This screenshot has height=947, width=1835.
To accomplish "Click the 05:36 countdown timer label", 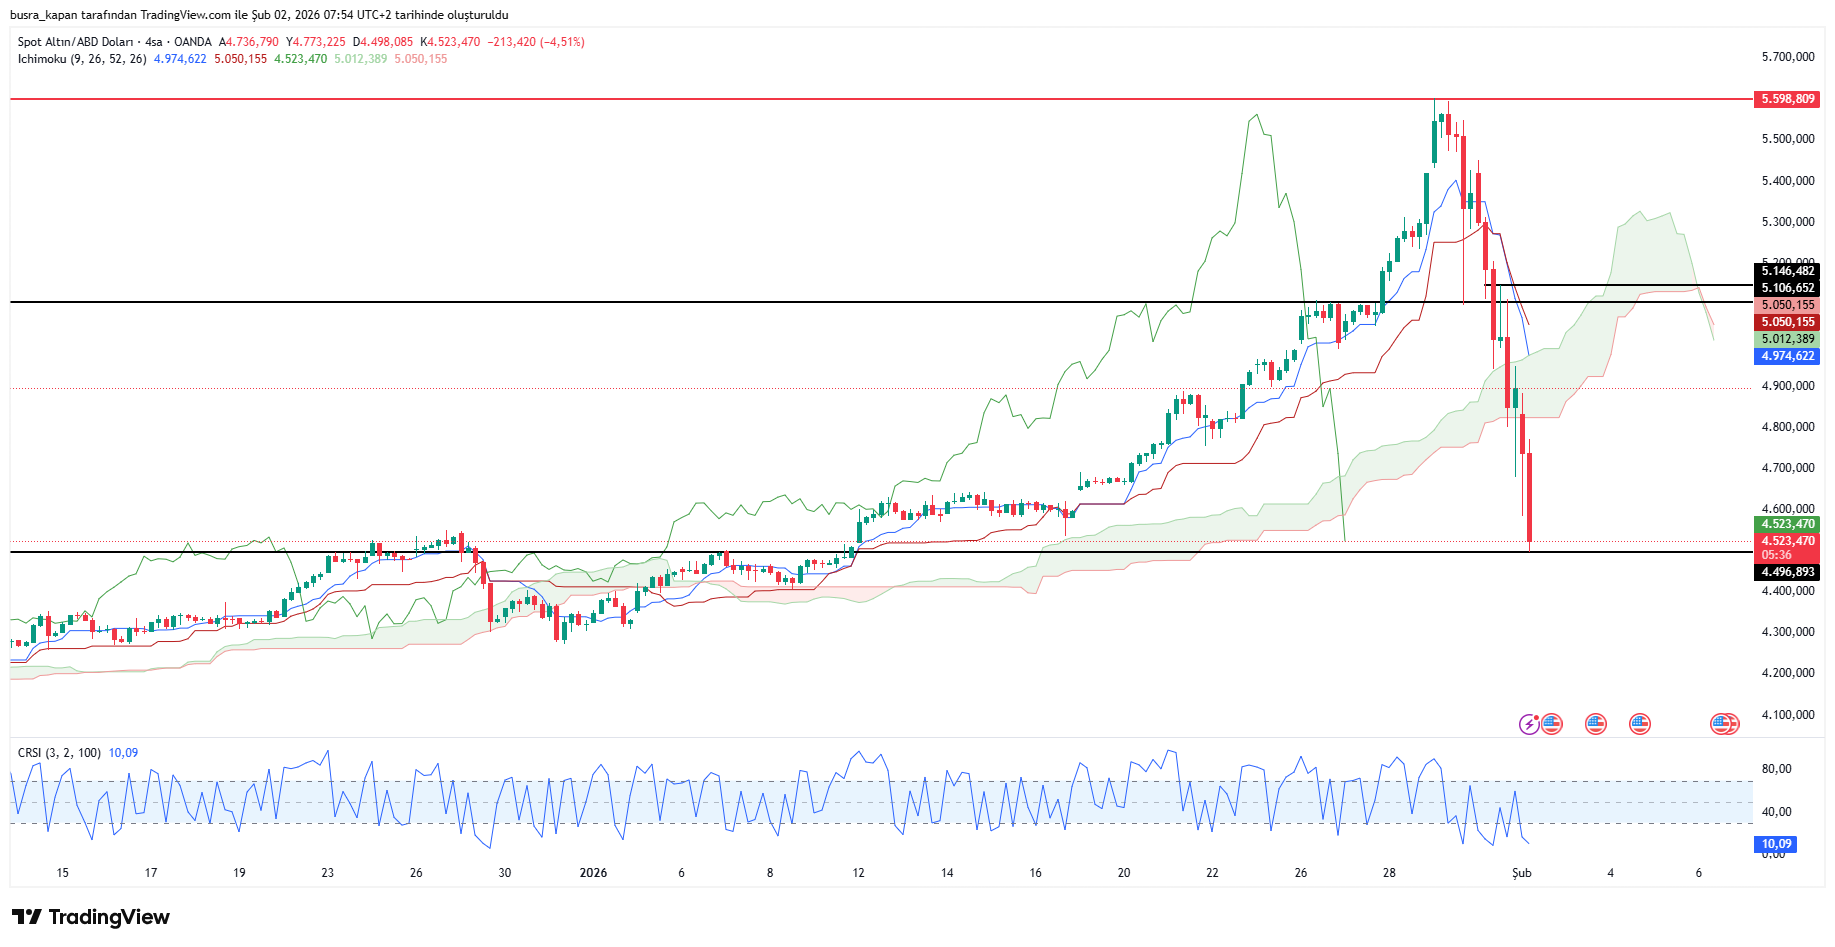I will pyautogui.click(x=1776, y=555).
